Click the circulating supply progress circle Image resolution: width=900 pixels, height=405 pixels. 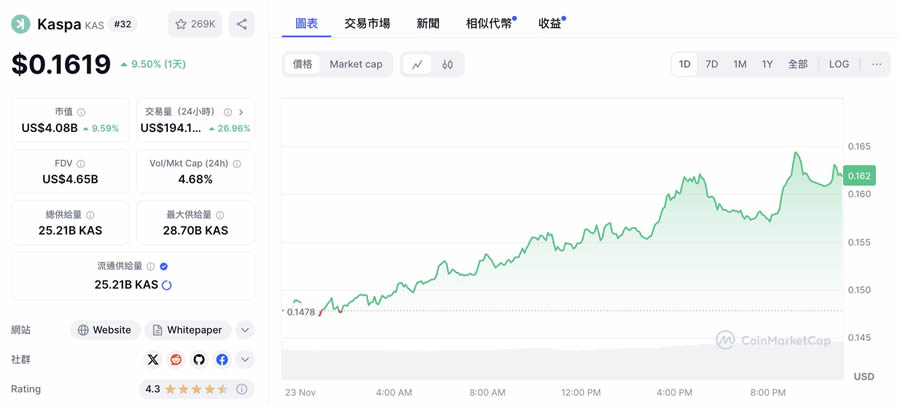click(167, 285)
